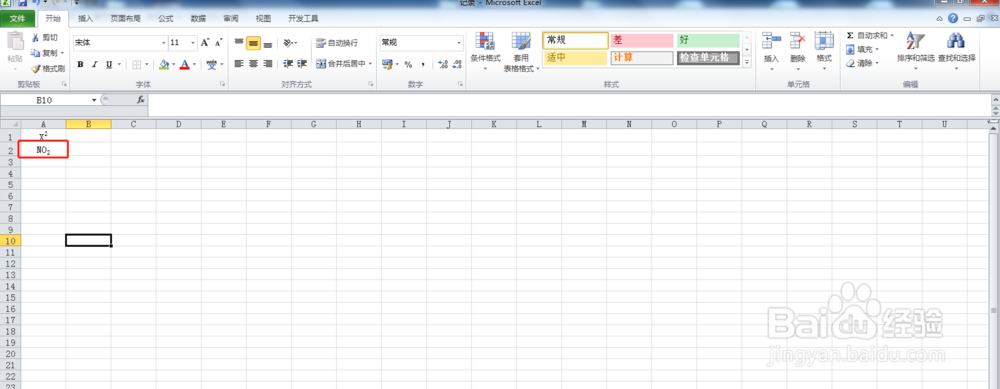Open Format as Table (套用表格格式)
1000x389 pixels.
[x=521, y=51]
